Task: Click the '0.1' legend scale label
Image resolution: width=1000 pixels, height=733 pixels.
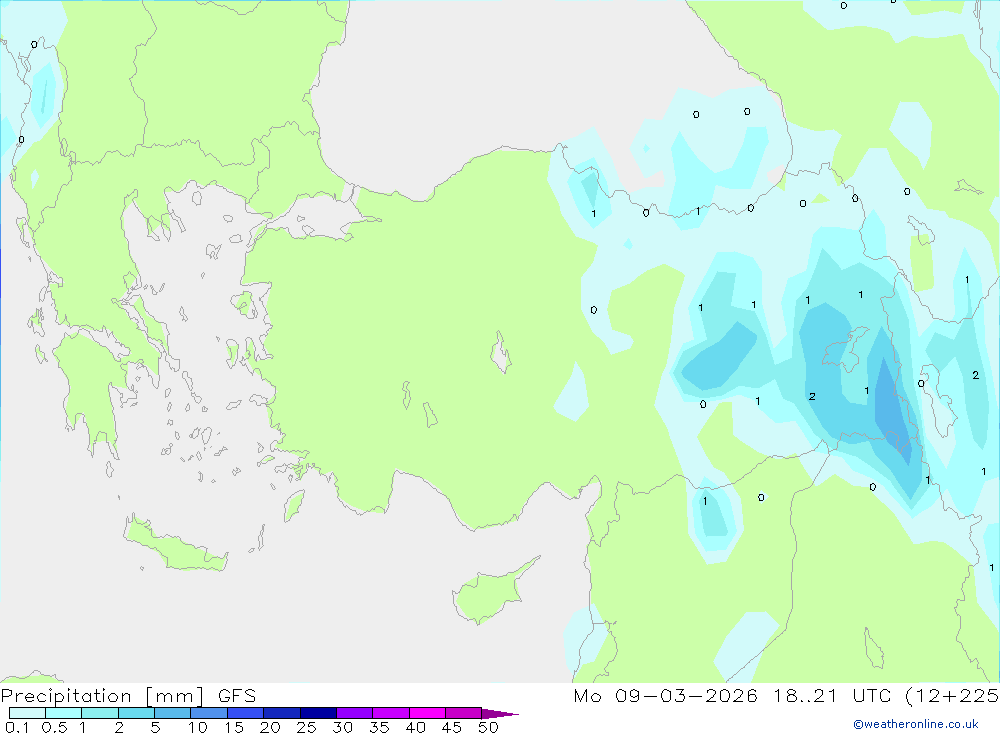Action: pyautogui.click(x=17, y=727)
